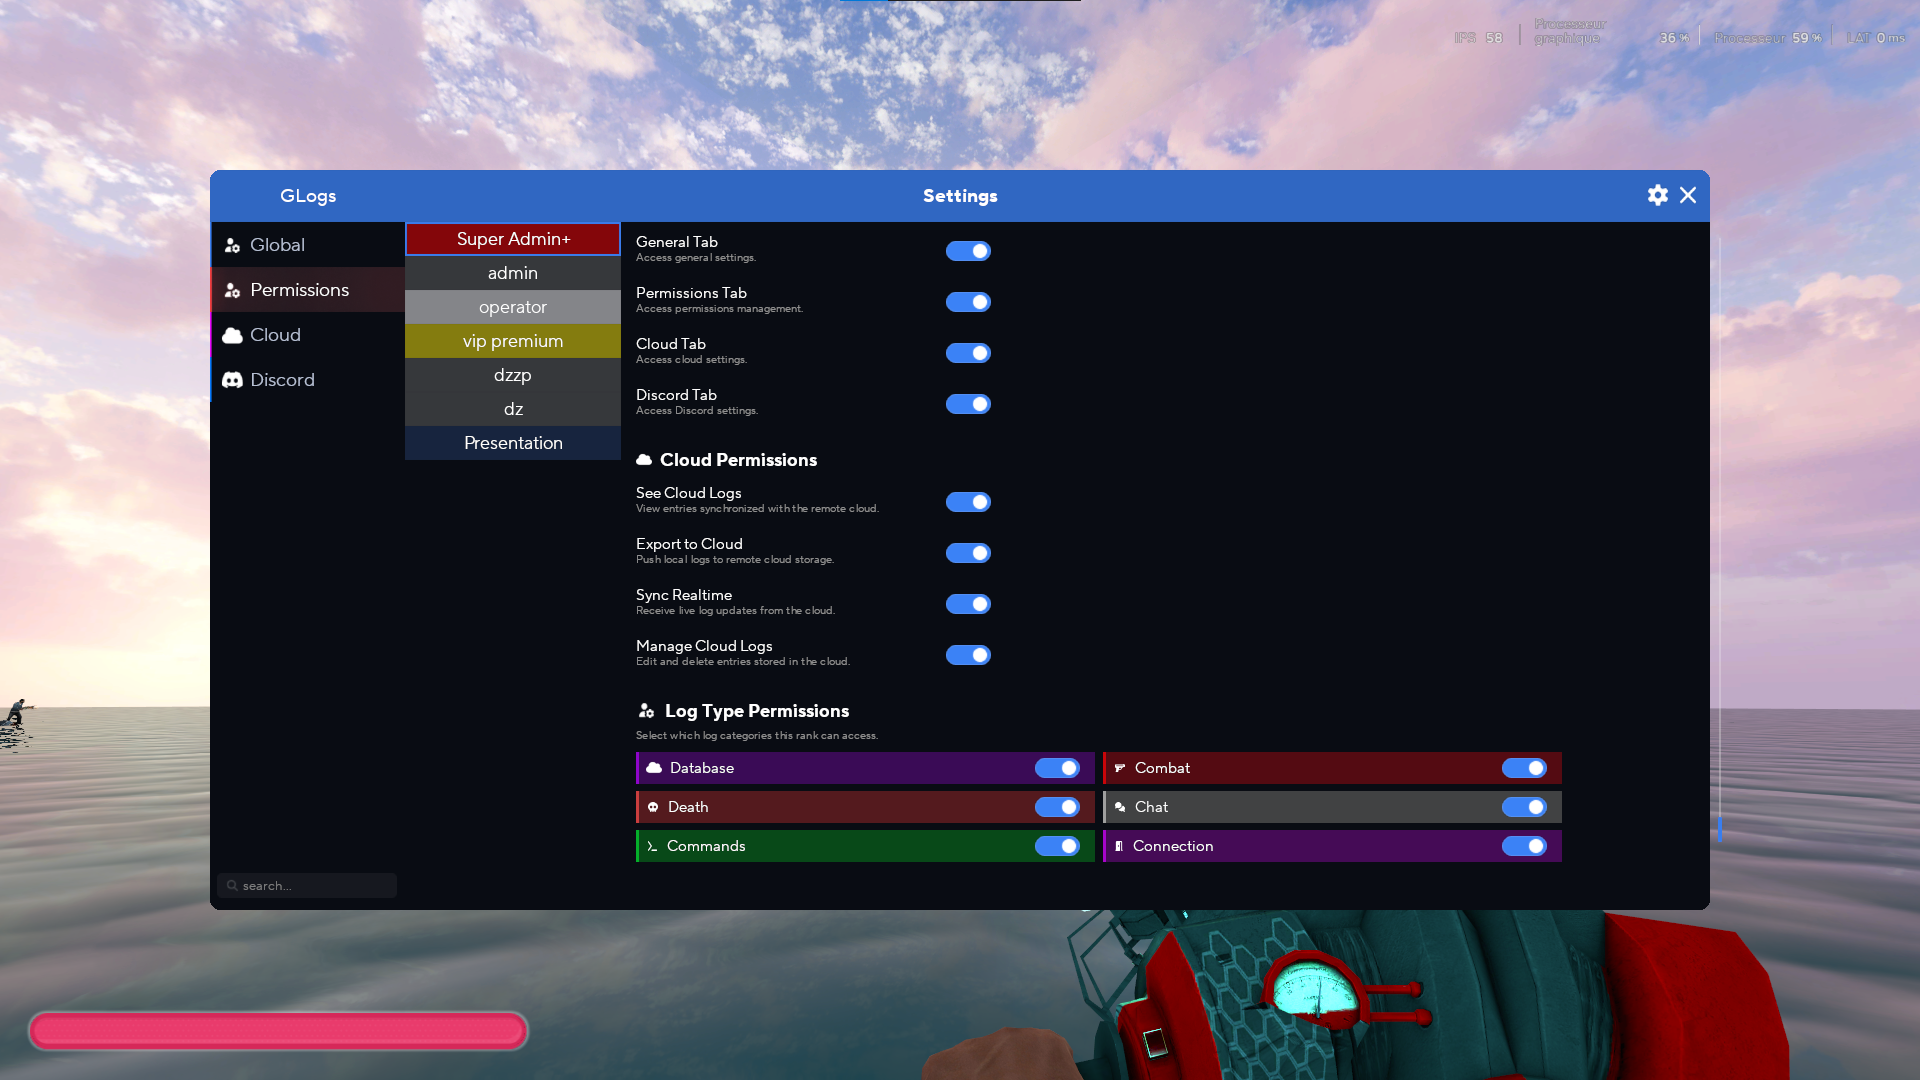Select the Presentation rank
This screenshot has width=1920, height=1080.
[513, 443]
